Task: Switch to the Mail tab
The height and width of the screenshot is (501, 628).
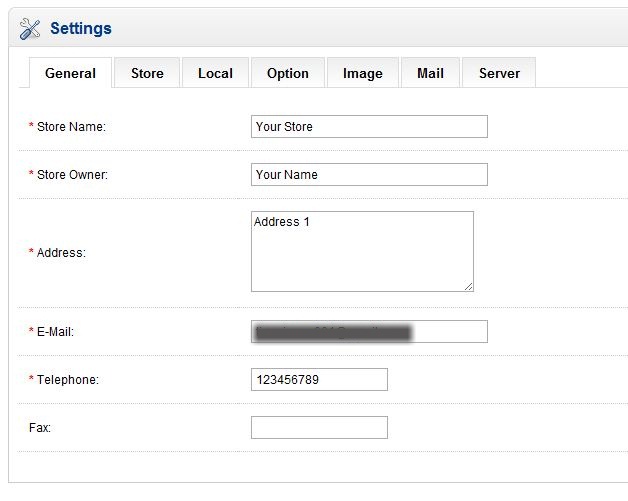Action: [x=430, y=73]
